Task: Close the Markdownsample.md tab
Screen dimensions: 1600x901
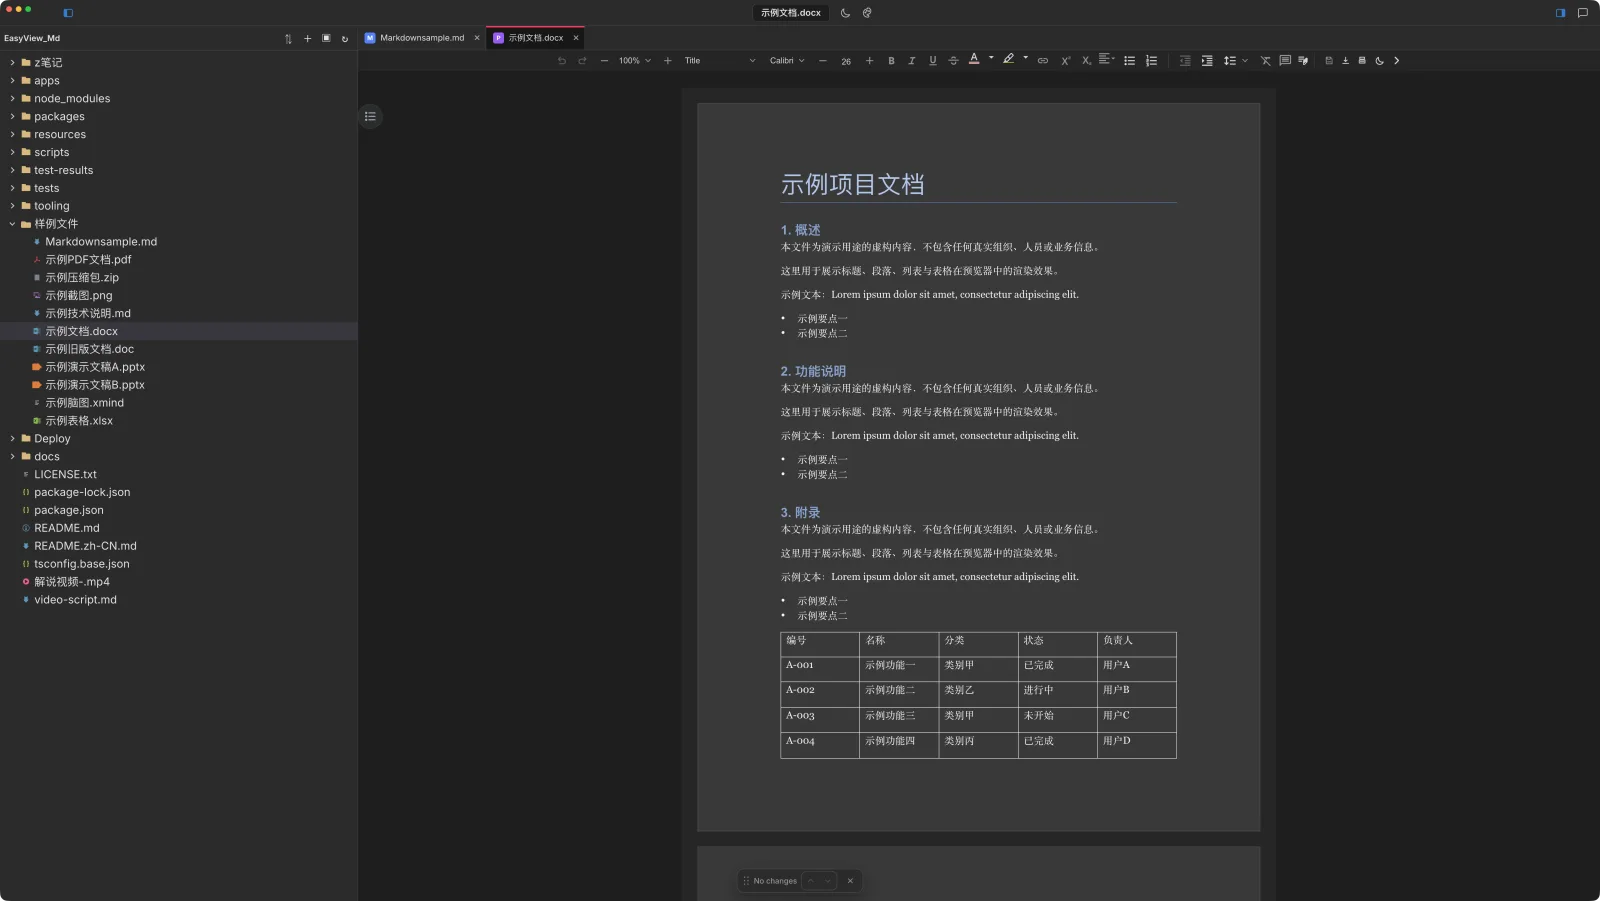Action: 477,38
